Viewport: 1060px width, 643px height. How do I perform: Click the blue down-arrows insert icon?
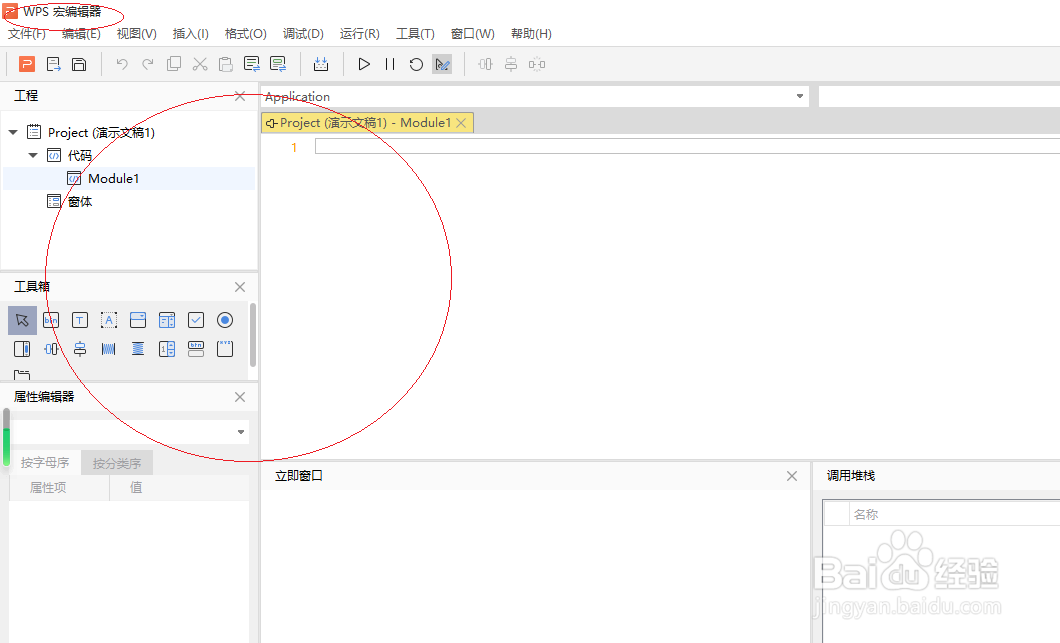pyautogui.click(x=321, y=64)
